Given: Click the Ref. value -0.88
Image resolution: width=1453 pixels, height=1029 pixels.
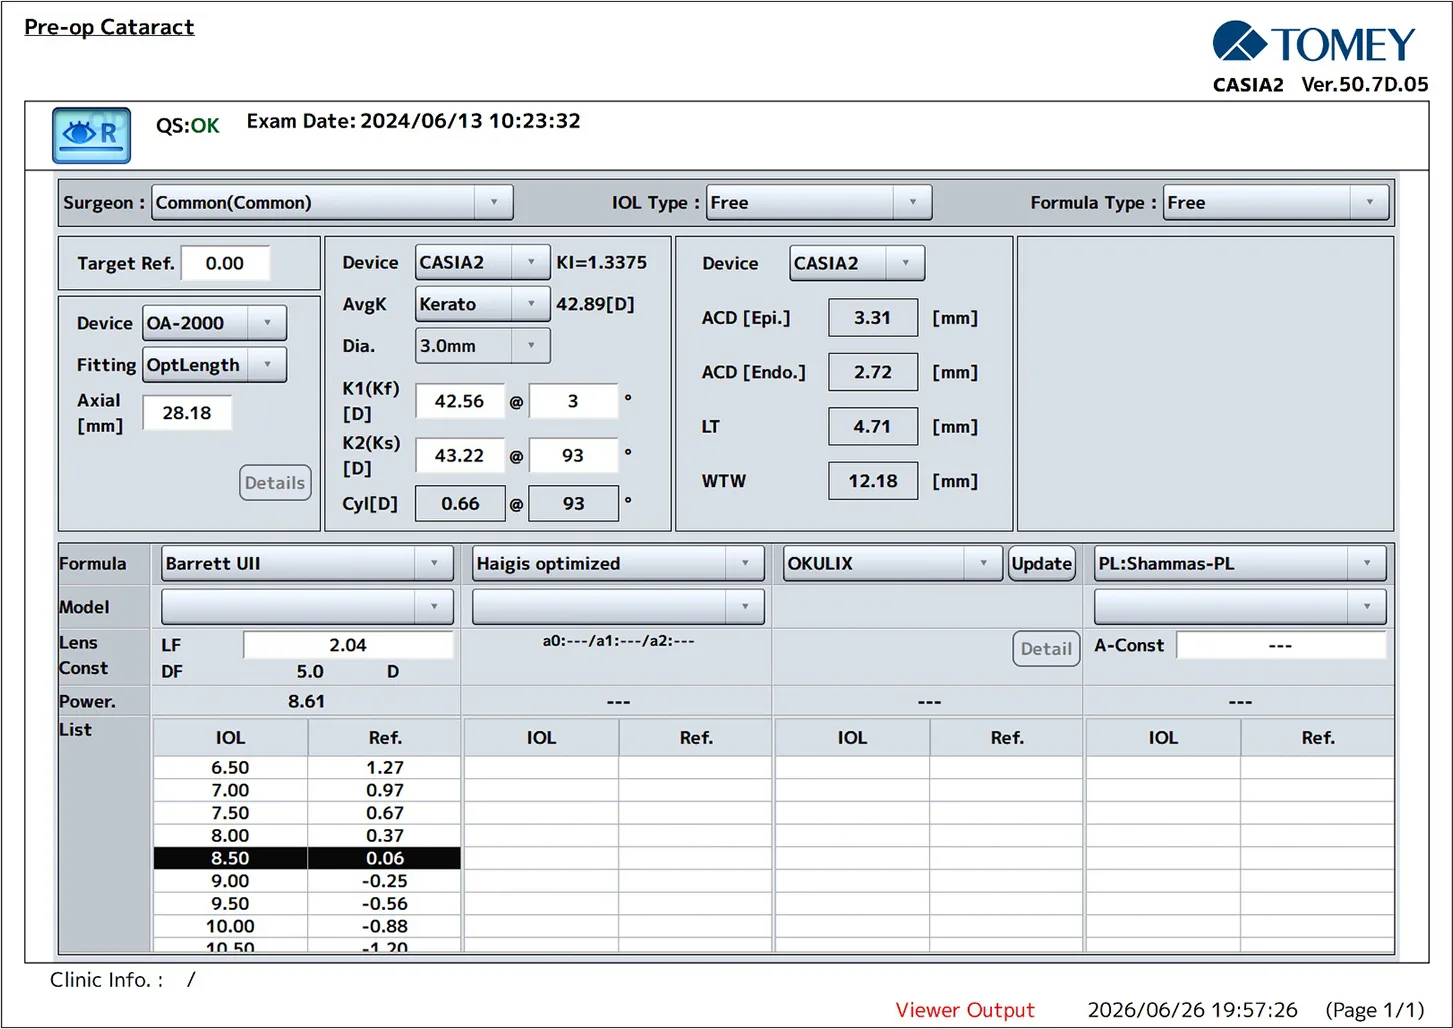Looking at the screenshot, I should [x=385, y=926].
